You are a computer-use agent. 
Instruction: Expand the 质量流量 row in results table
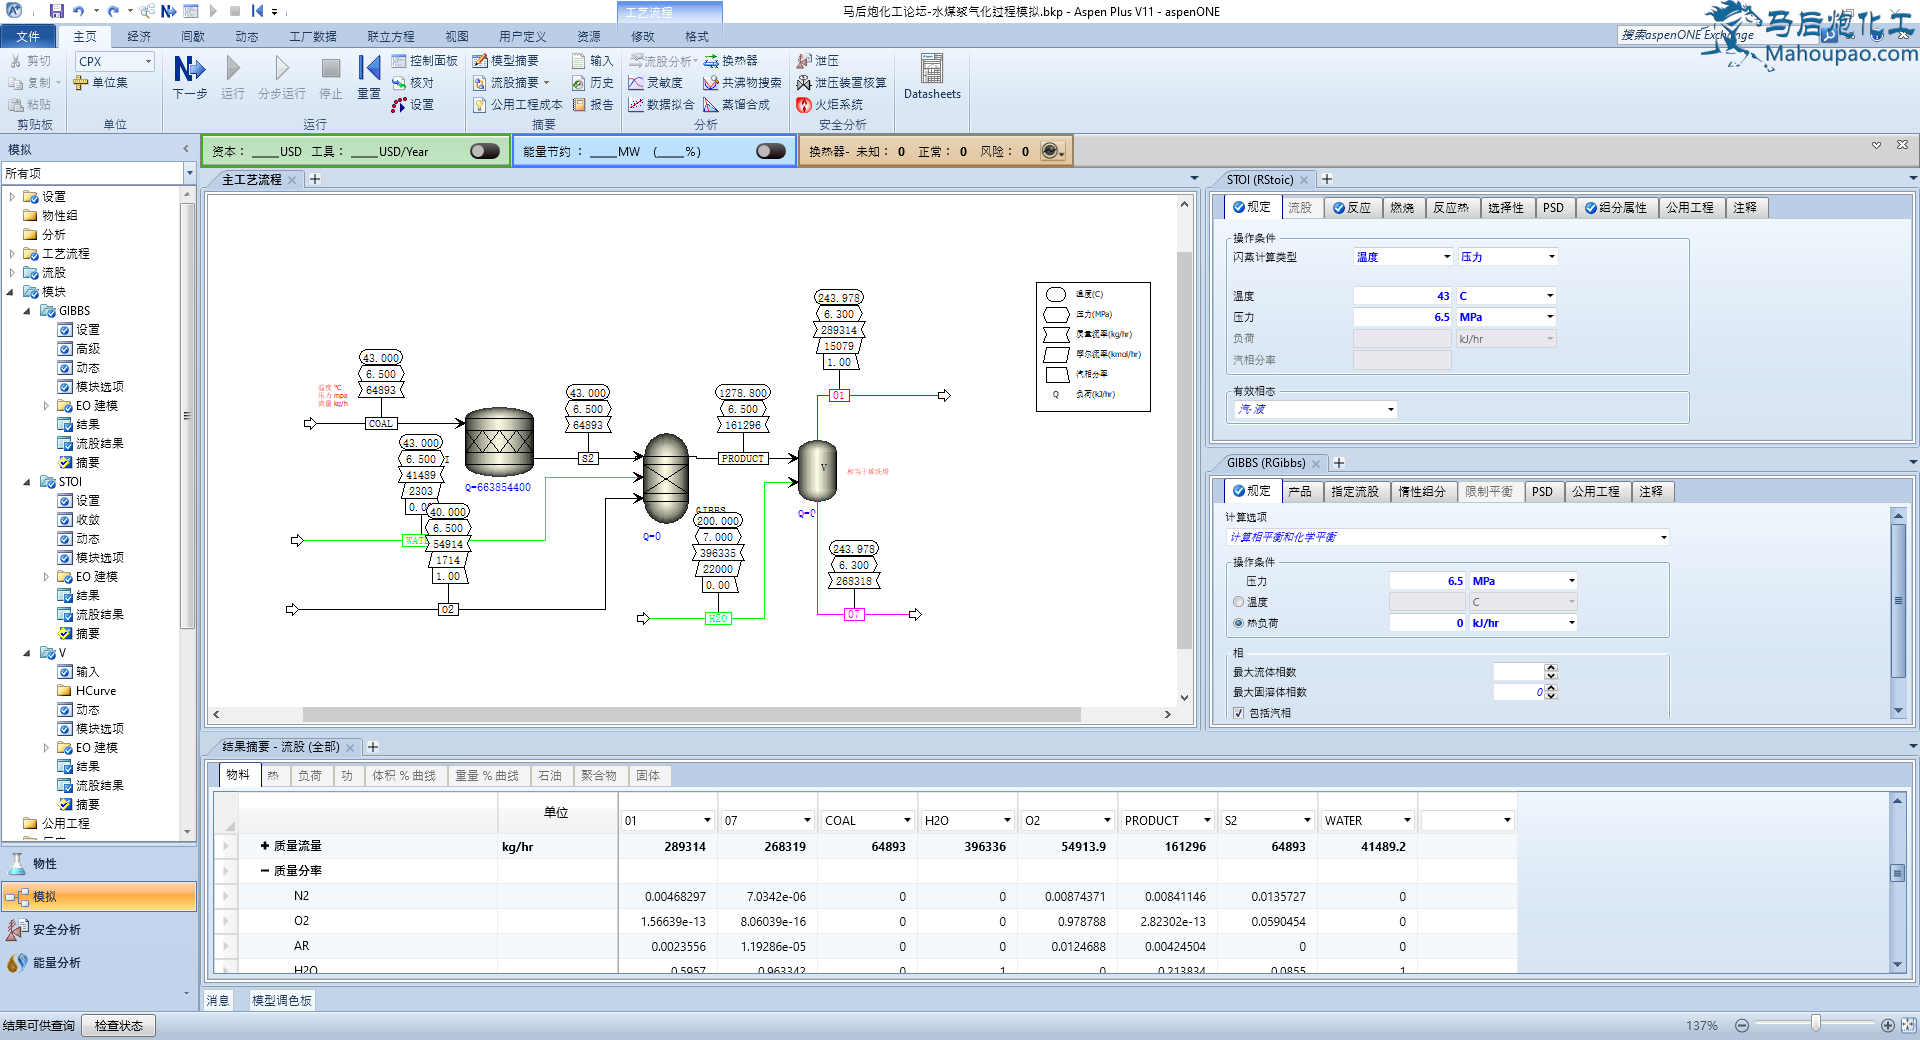(264, 846)
